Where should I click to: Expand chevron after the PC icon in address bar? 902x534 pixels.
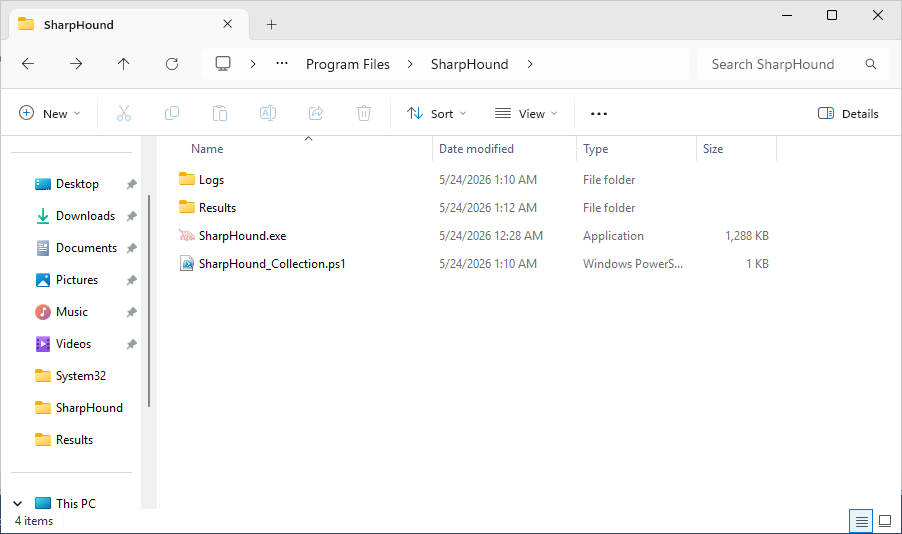tap(253, 64)
